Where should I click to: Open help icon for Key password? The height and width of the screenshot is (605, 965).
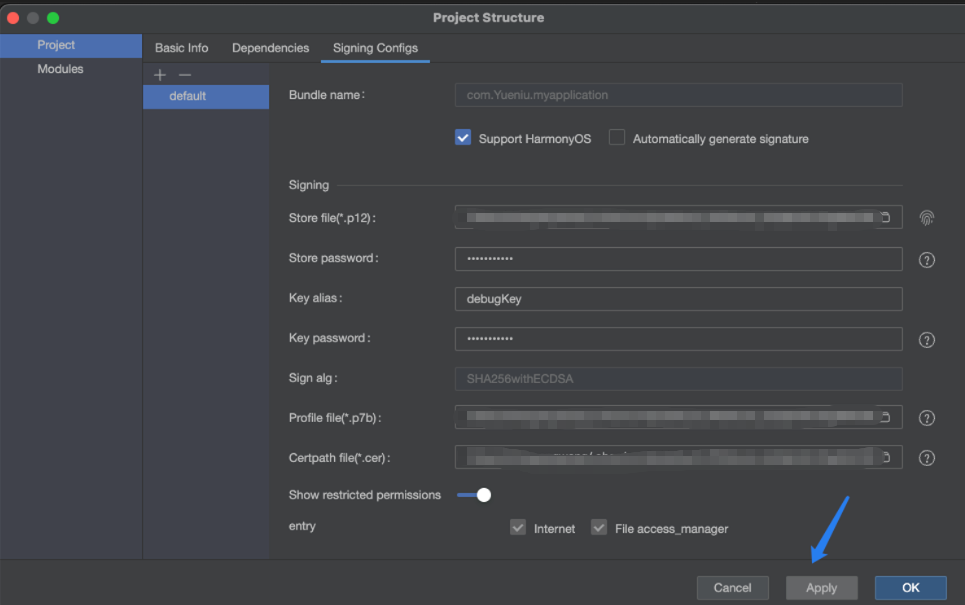(926, 340)
